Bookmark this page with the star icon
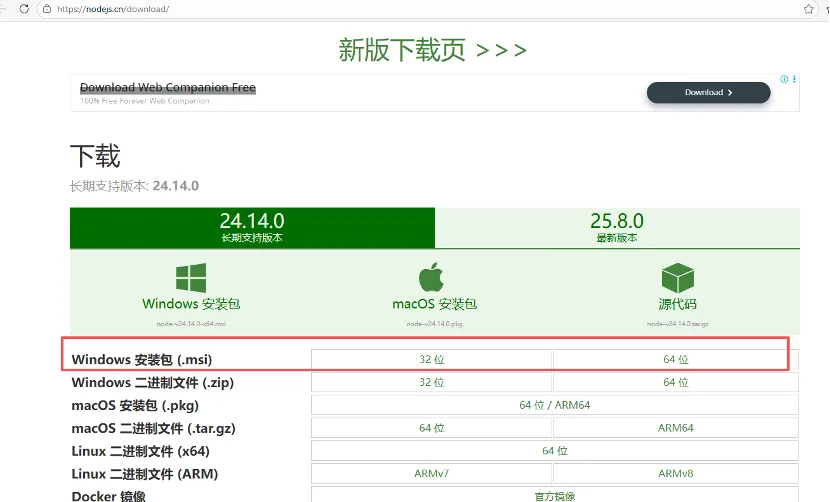The height and width of the screenshot is (502, 830). pyautogui.click(x=808, y=9)
